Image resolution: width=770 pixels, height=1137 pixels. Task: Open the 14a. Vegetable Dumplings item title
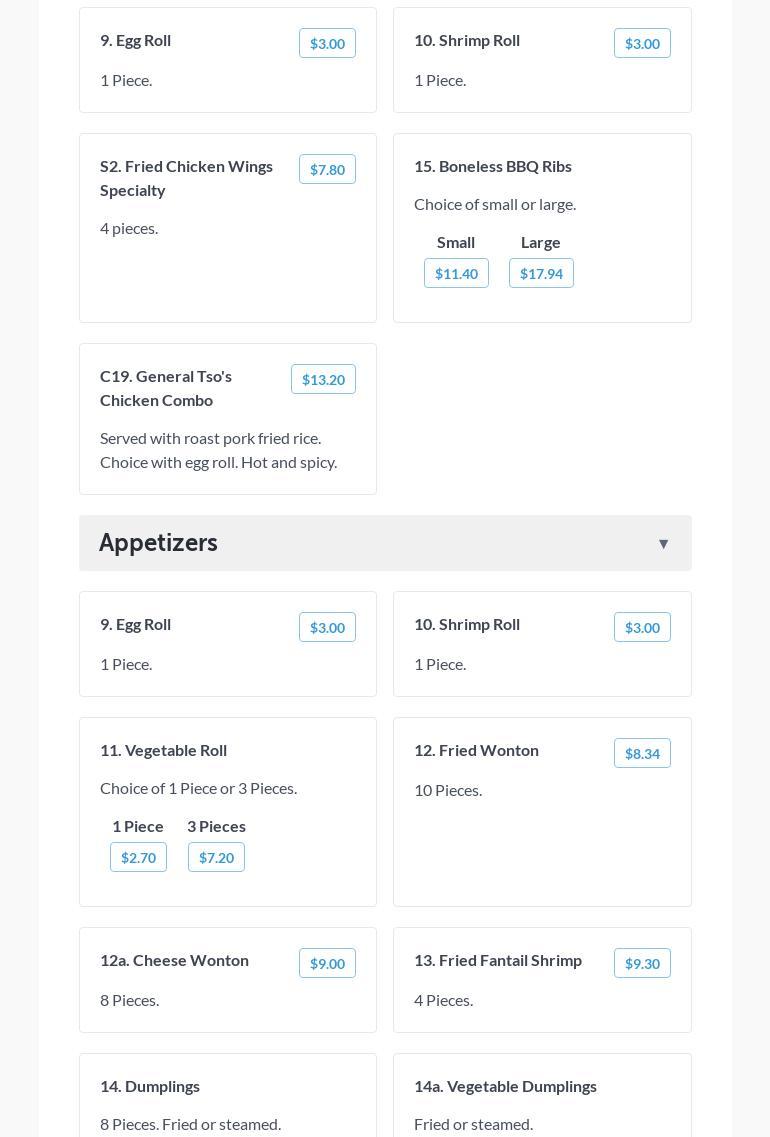[505, 1086]
